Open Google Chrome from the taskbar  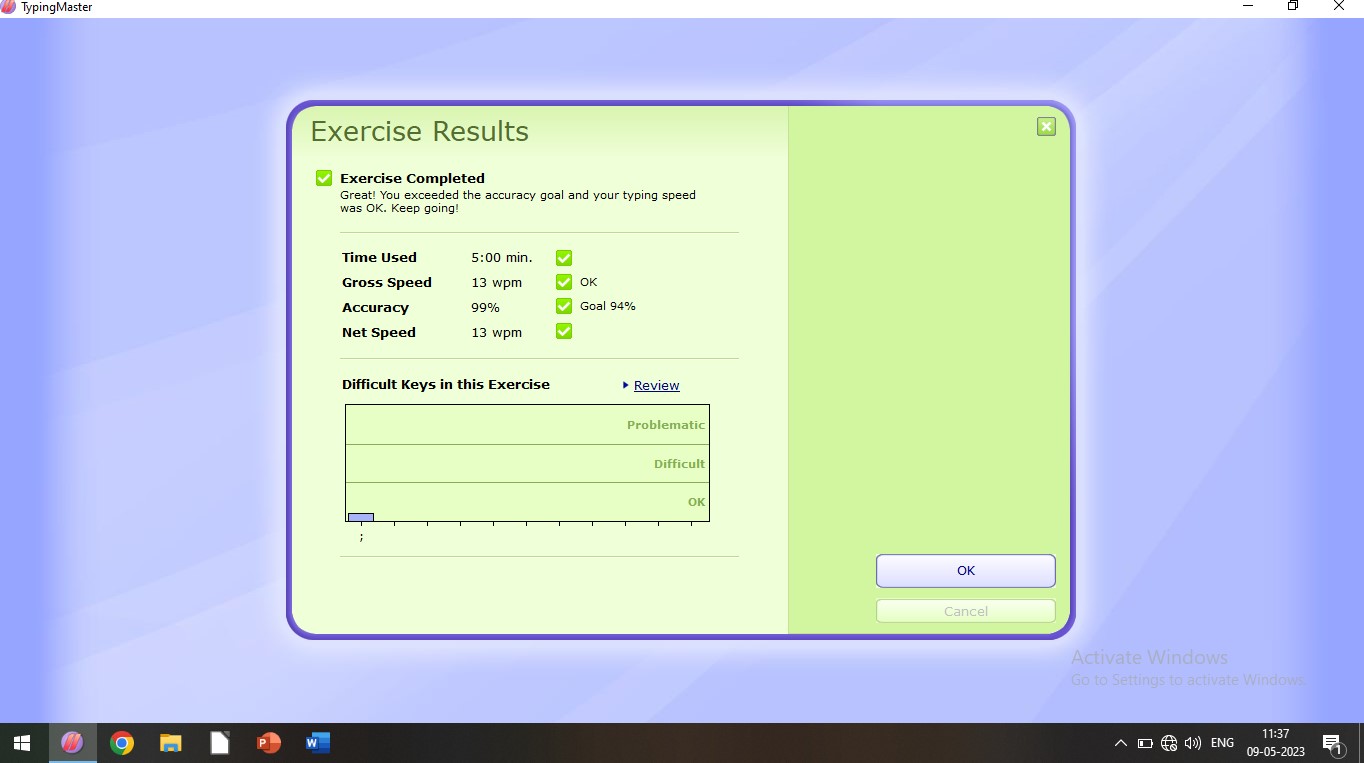click(x=122, y=743)
